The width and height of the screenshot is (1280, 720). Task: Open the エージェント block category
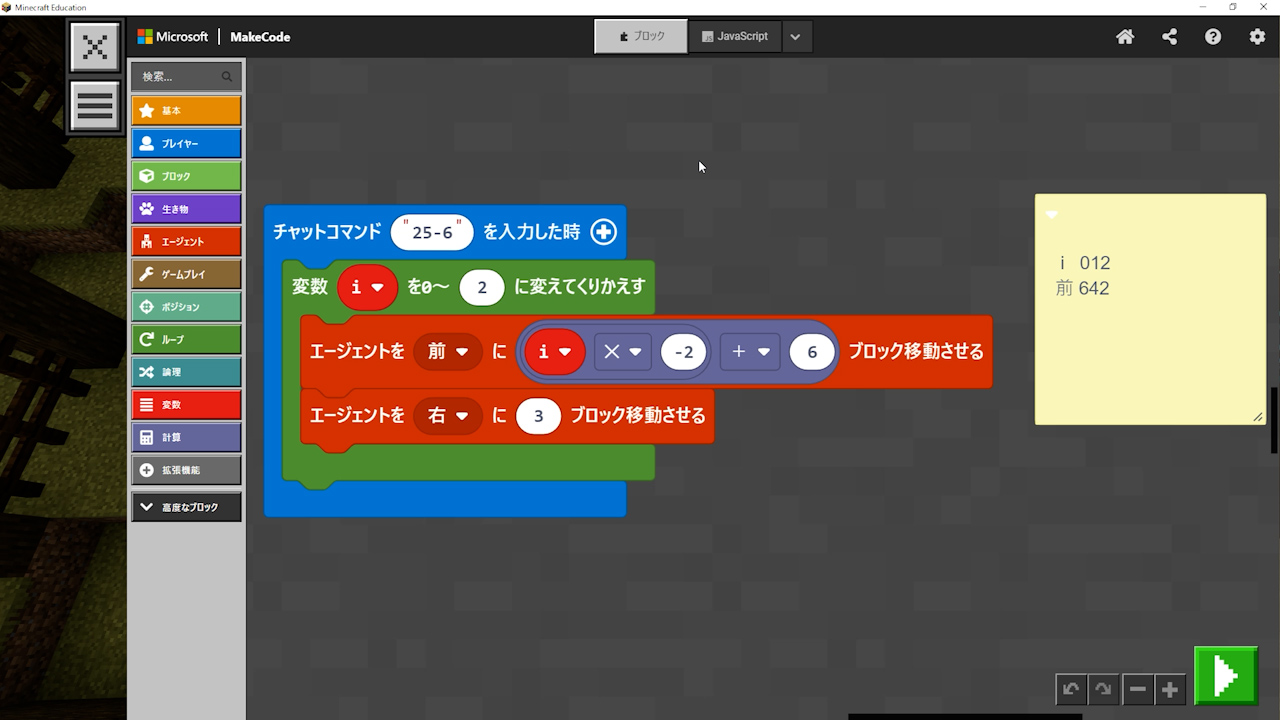point(186,242)
